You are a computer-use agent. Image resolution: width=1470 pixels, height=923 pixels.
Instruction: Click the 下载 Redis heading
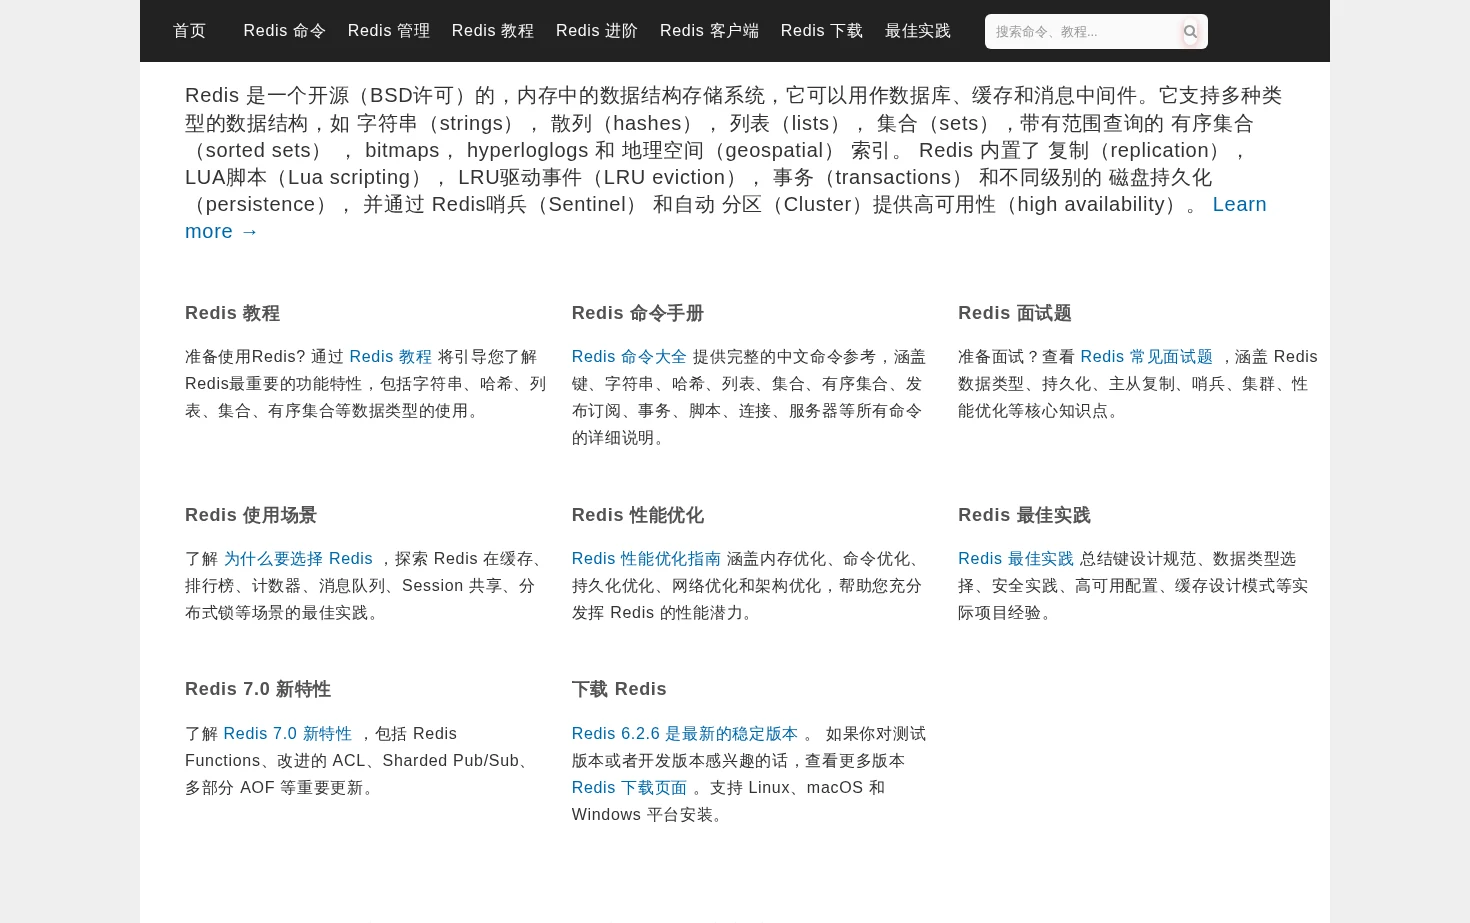[619, 689]
